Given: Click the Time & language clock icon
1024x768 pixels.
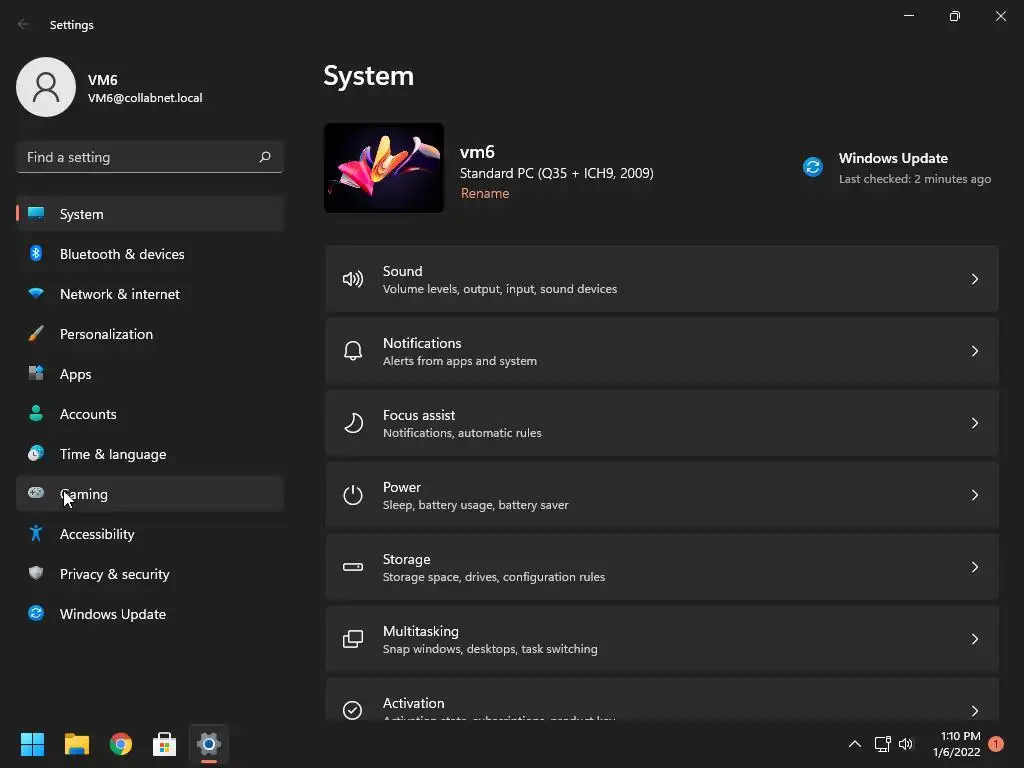Looking at the screenshot, I should coord(36,453).
